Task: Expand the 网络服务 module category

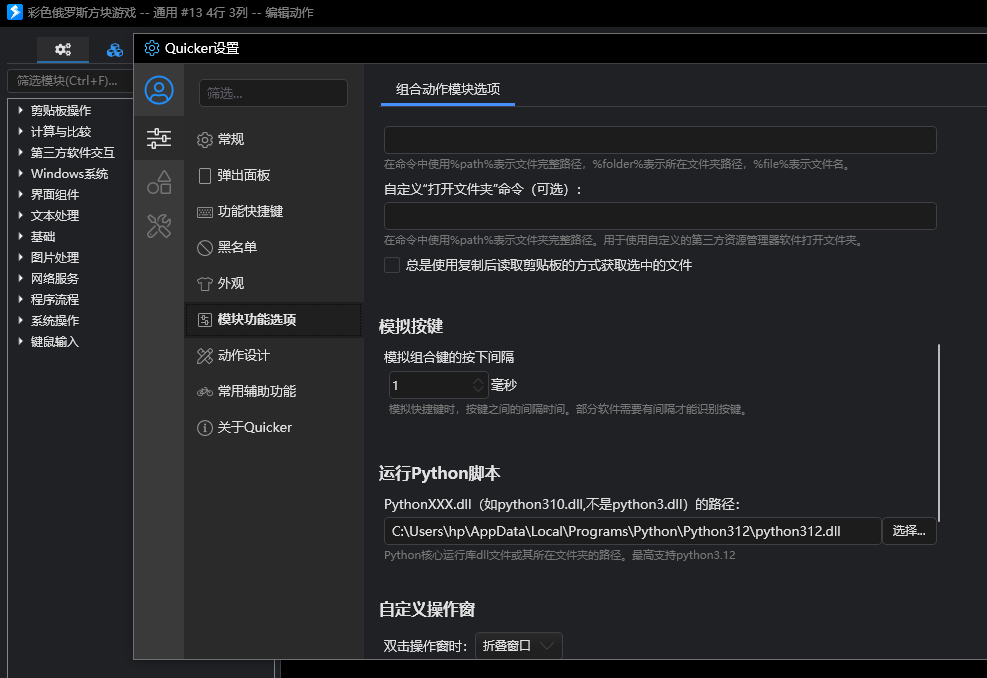Action: [x=21, y=278]
